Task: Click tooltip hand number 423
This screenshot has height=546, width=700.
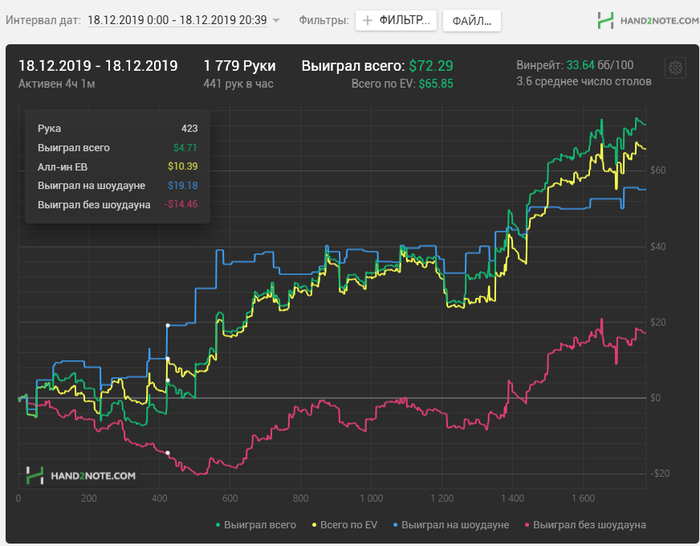Action: pos(189,129)
